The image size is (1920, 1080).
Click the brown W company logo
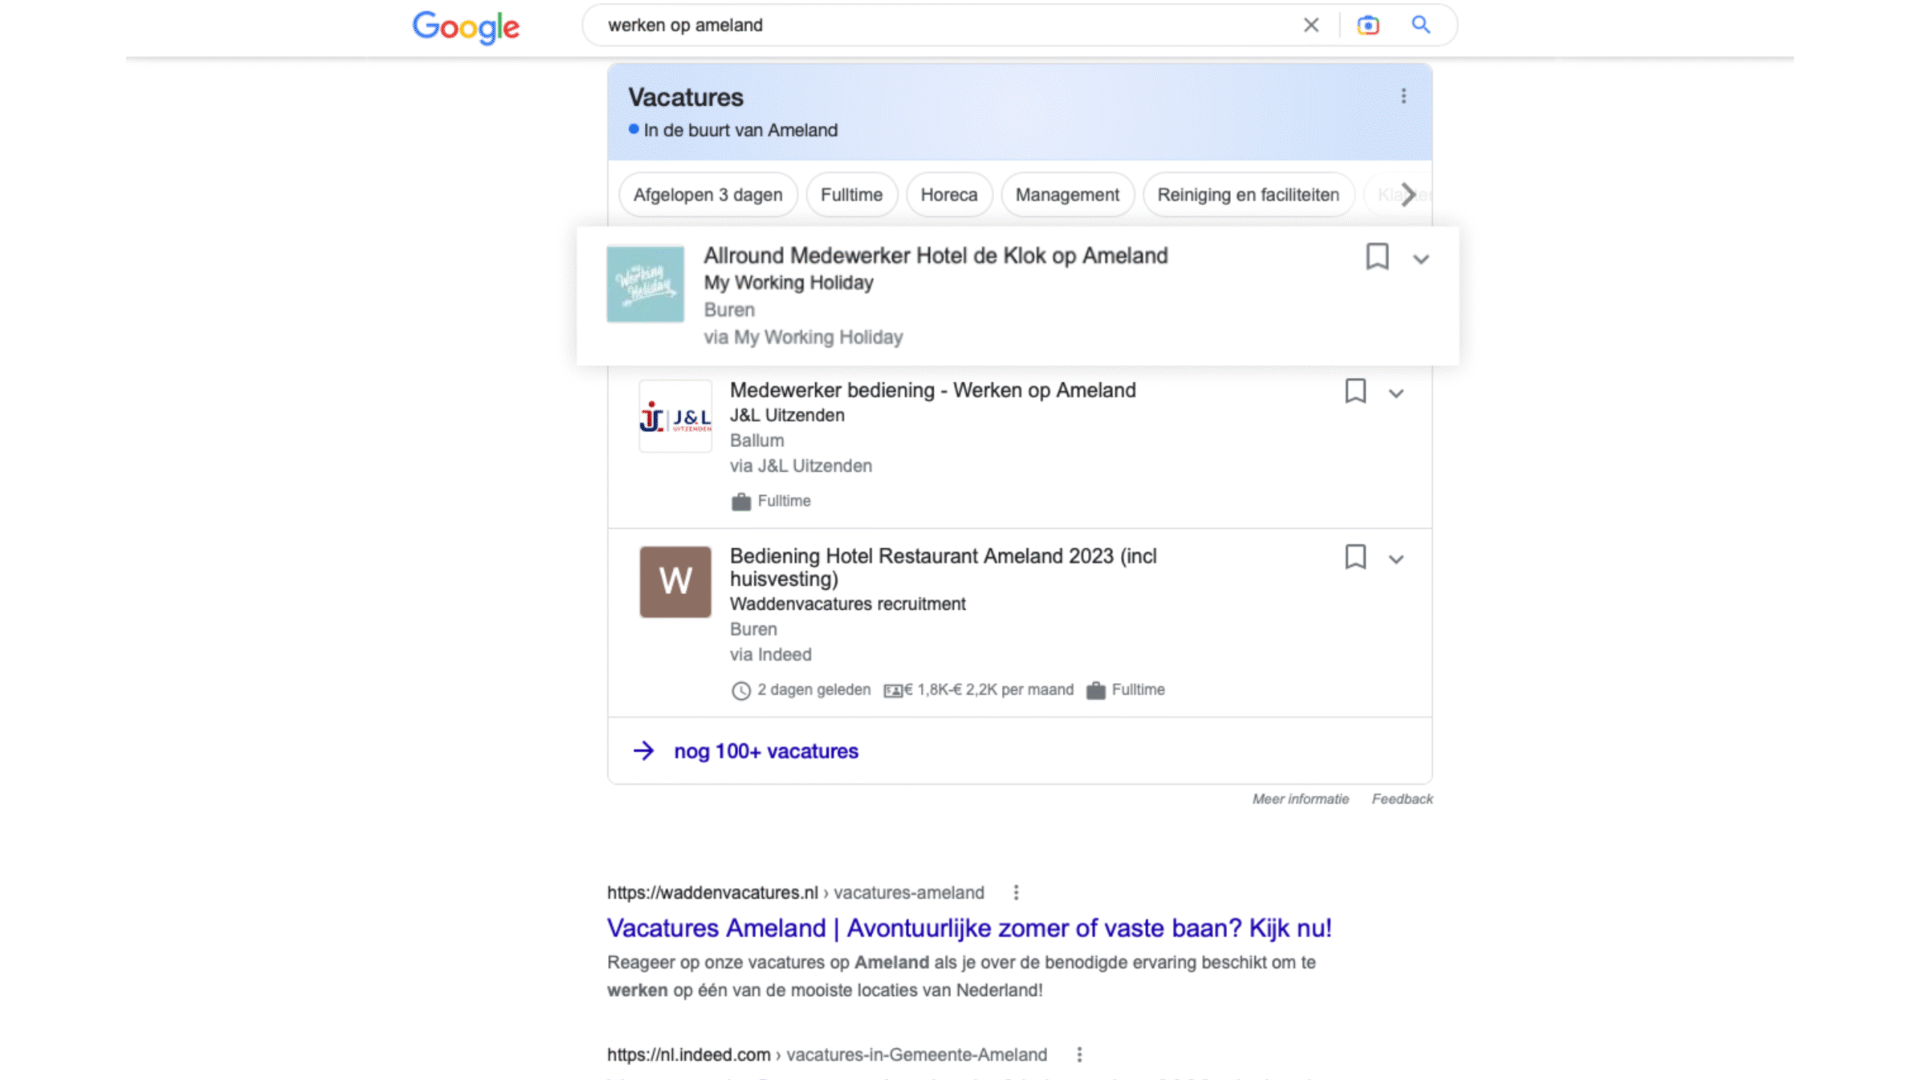pos(675,581)
